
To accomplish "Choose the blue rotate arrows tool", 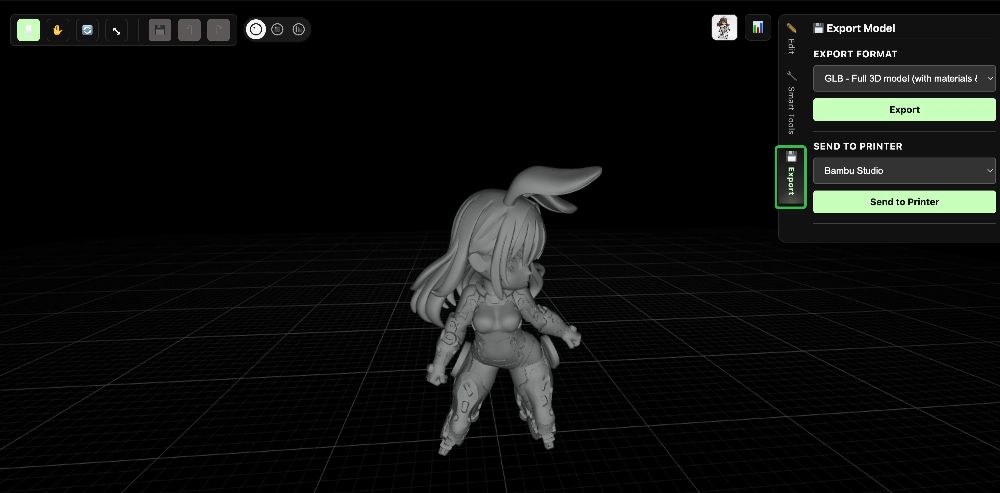I will 87,30.
